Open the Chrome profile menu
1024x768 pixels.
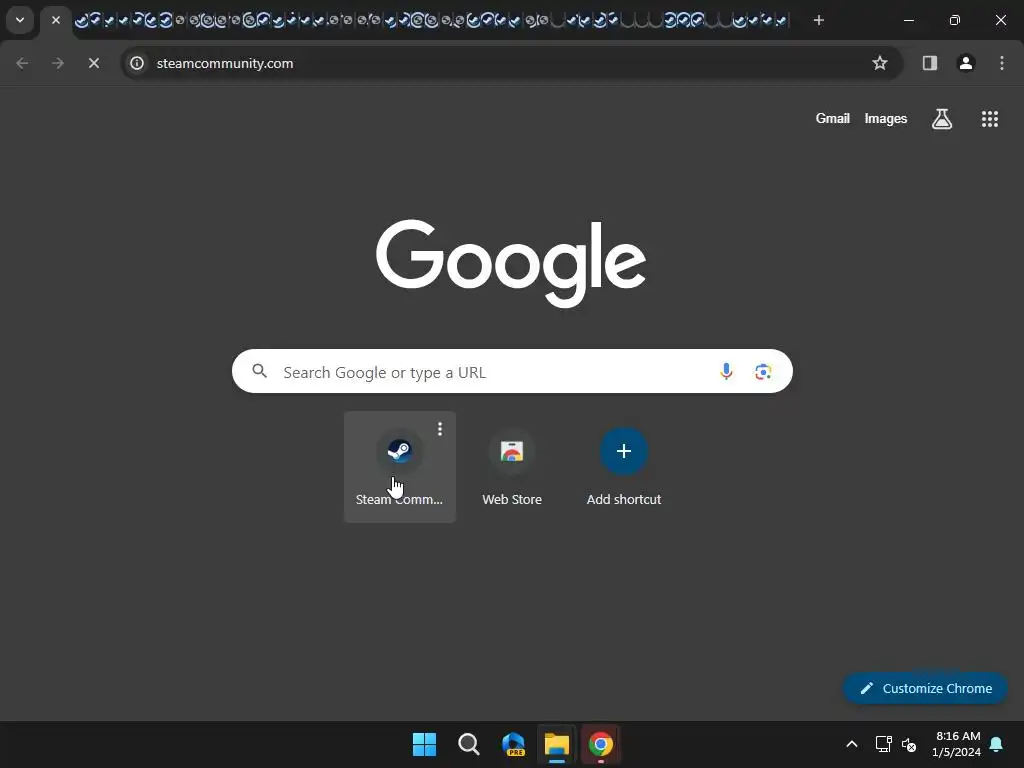(x=966, y=63)
